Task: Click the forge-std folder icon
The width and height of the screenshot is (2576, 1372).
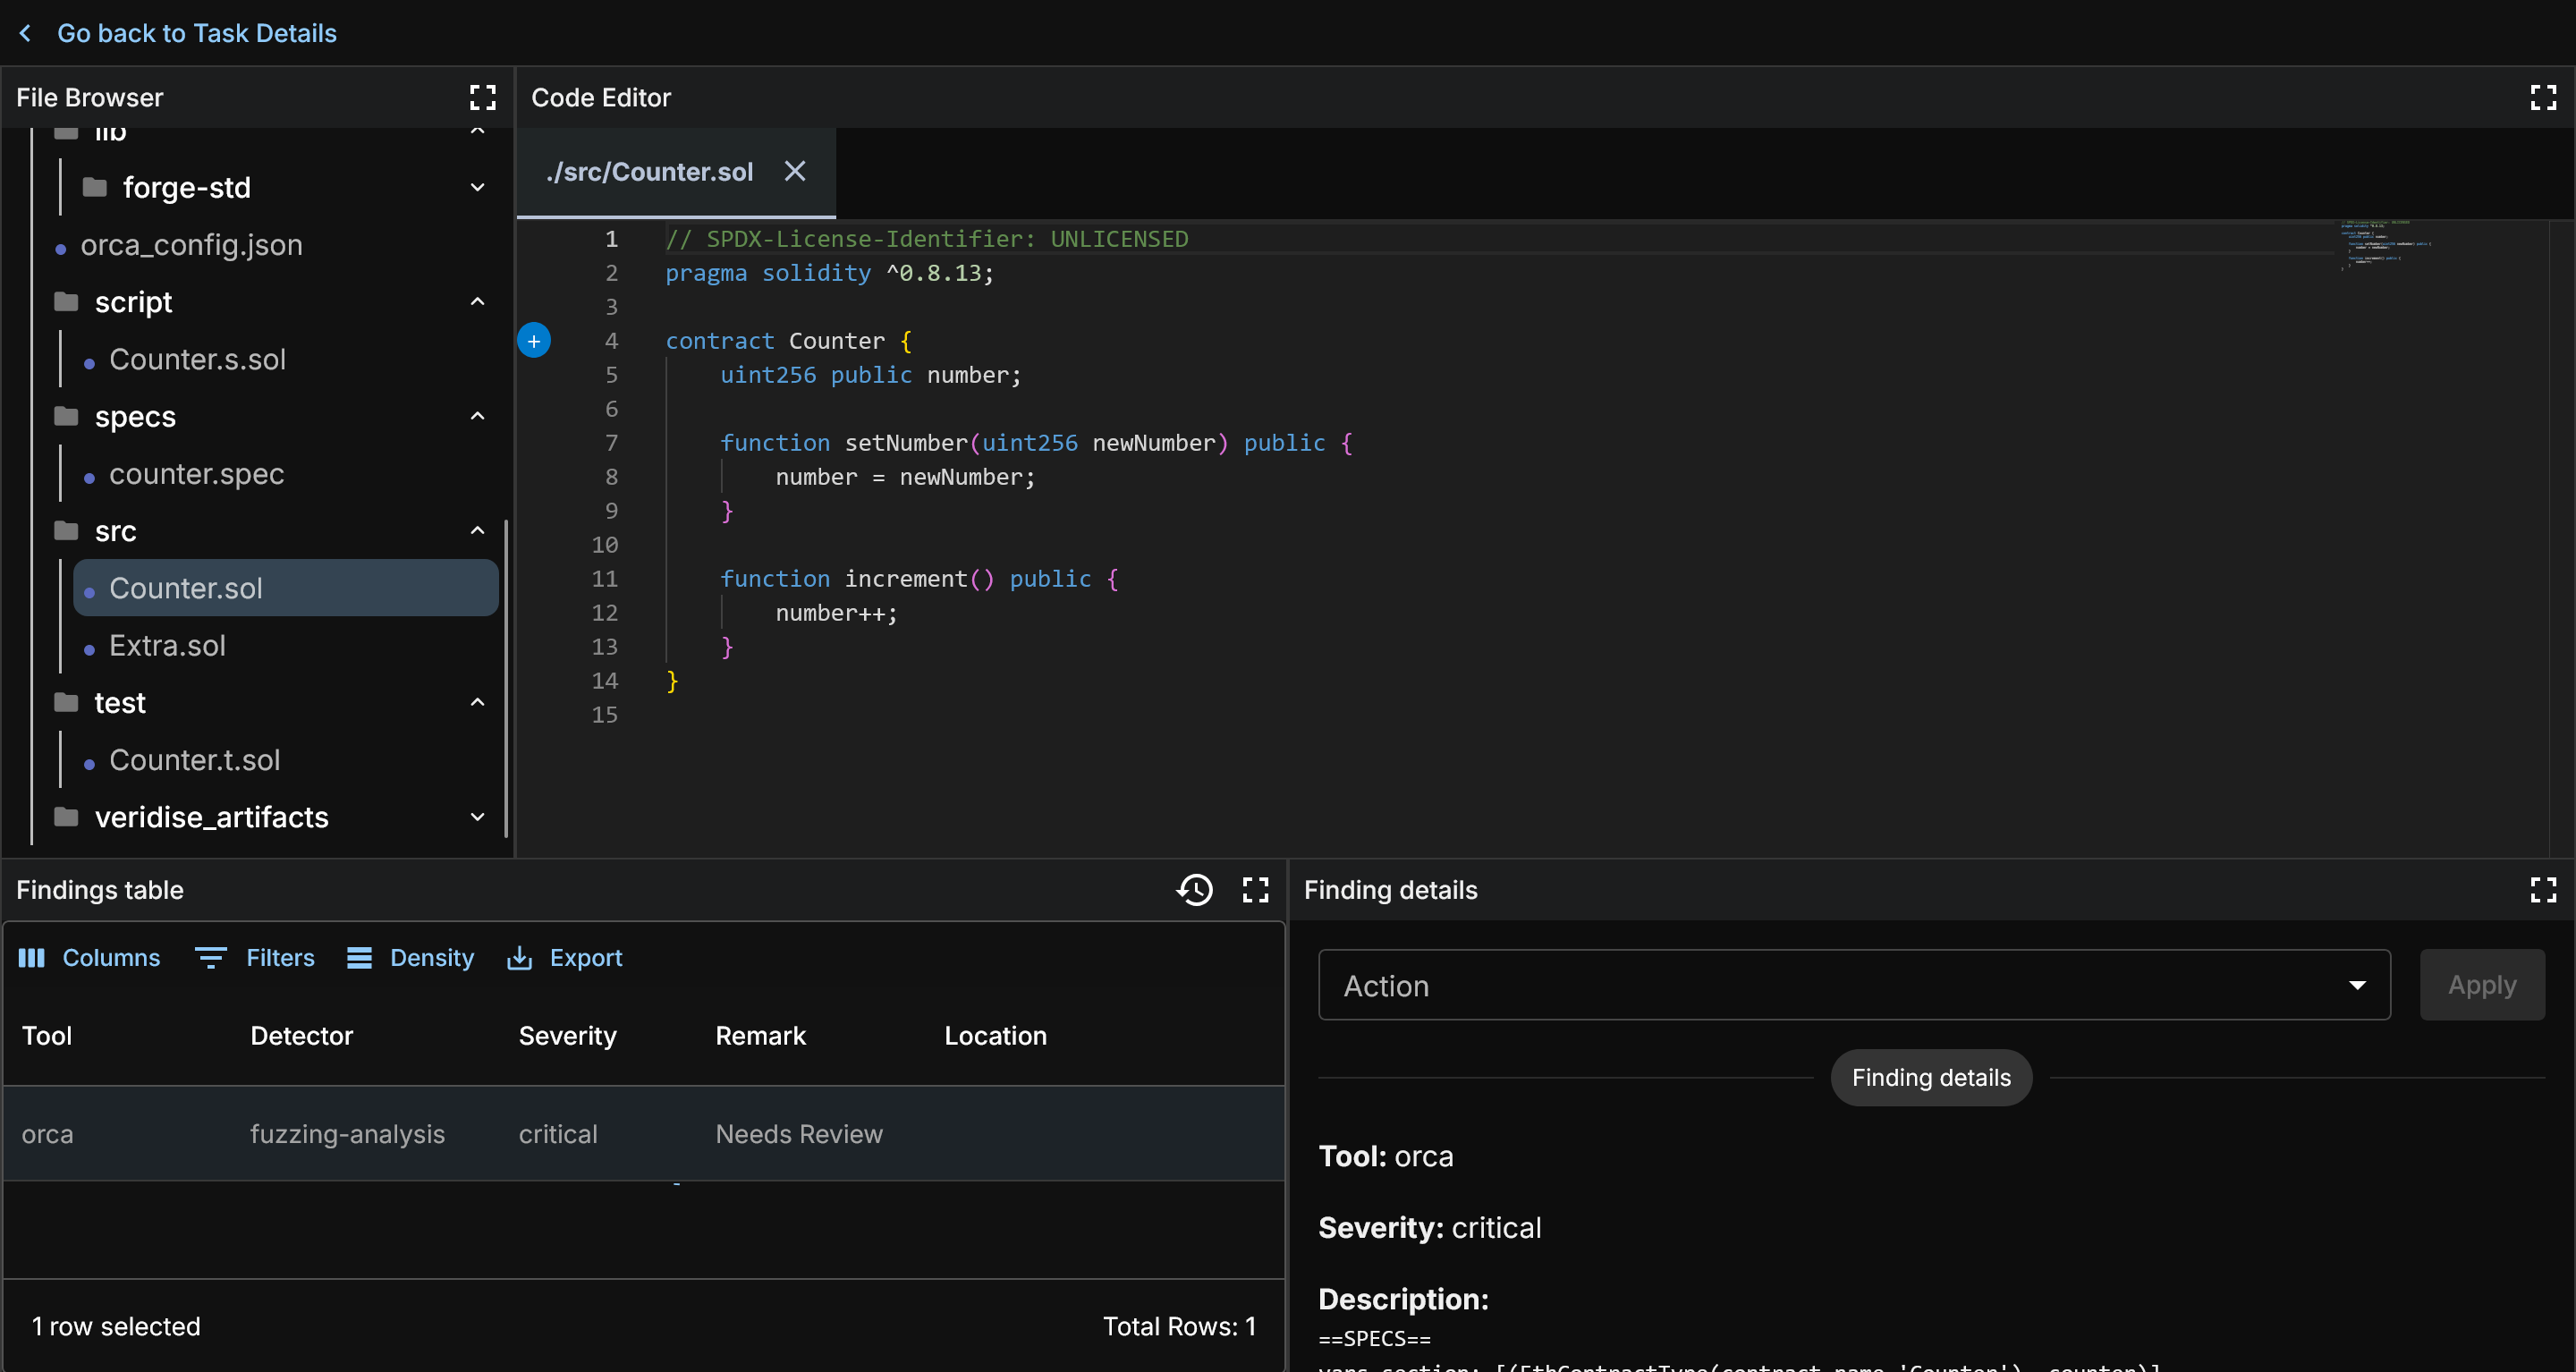Action: (x=95, y=187)
